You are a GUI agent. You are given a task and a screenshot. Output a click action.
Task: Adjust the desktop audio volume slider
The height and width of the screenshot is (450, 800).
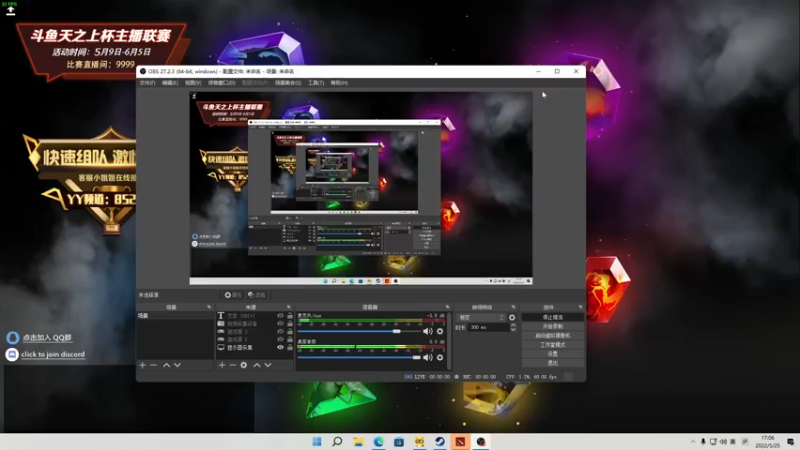(359, 358)
